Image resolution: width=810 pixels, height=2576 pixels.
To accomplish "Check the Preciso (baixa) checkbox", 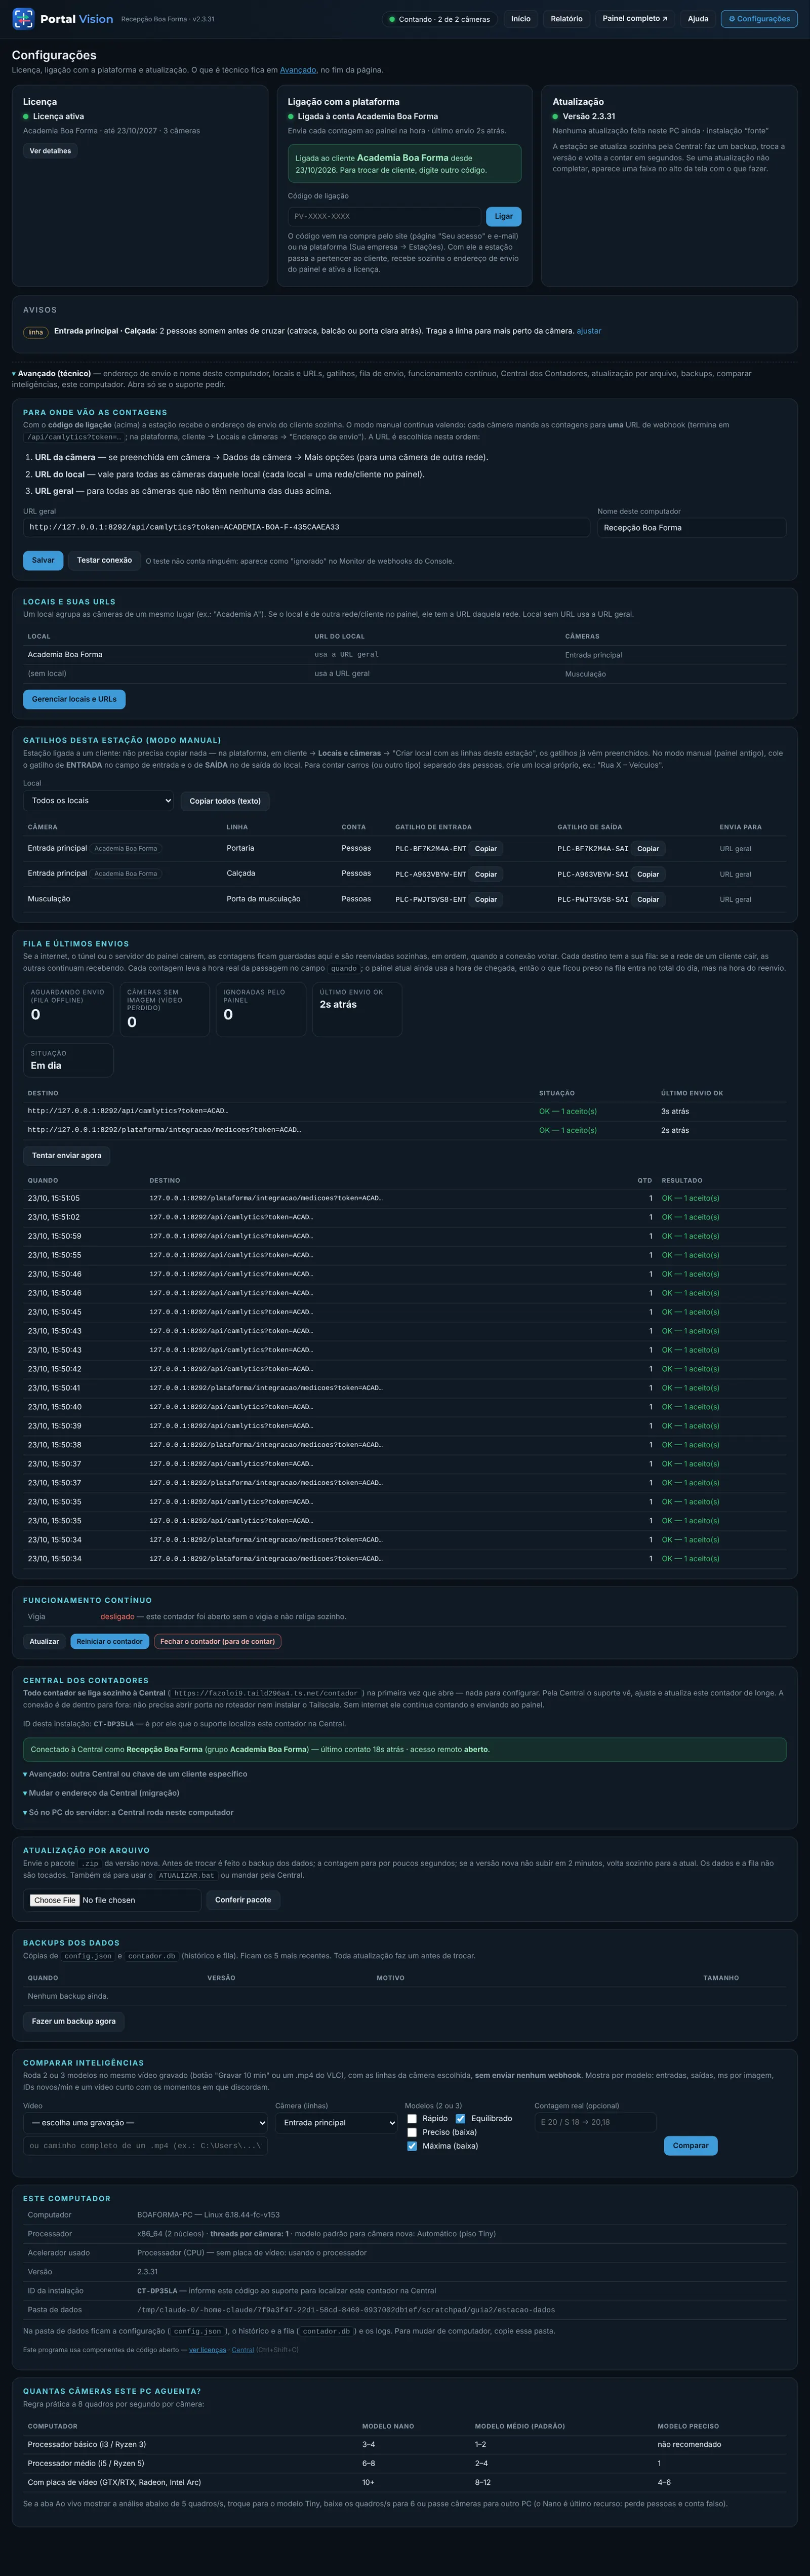I will [411, 2132].
